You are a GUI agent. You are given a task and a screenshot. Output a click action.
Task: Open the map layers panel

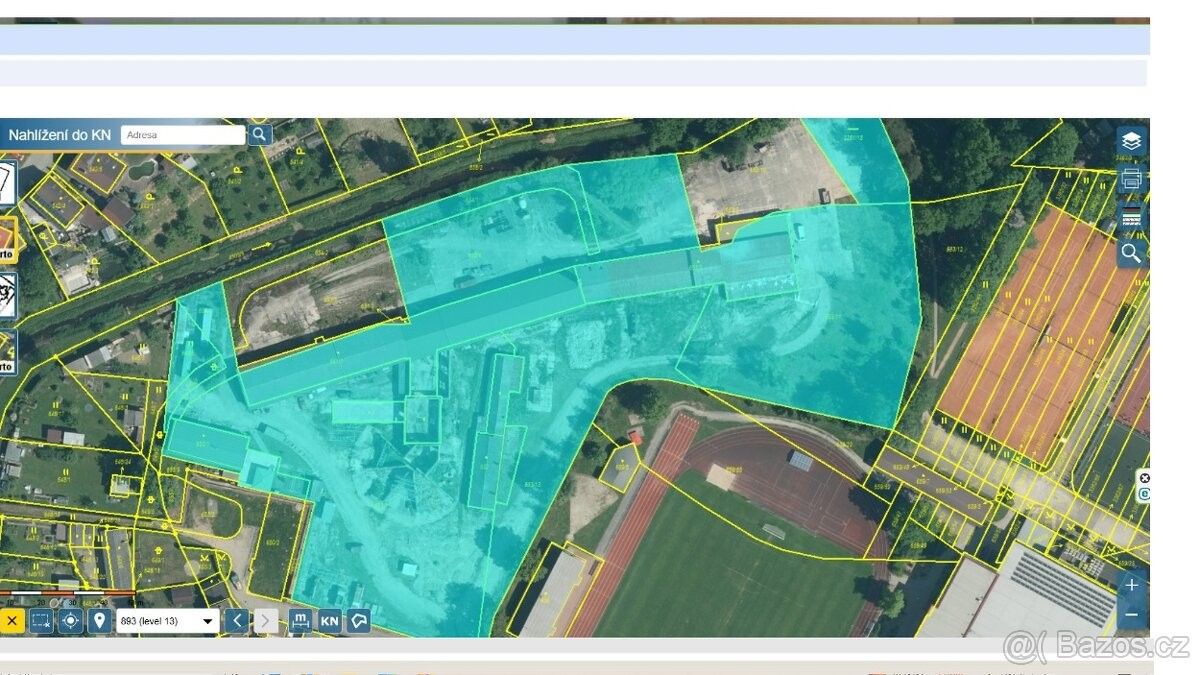[1131, 140]
